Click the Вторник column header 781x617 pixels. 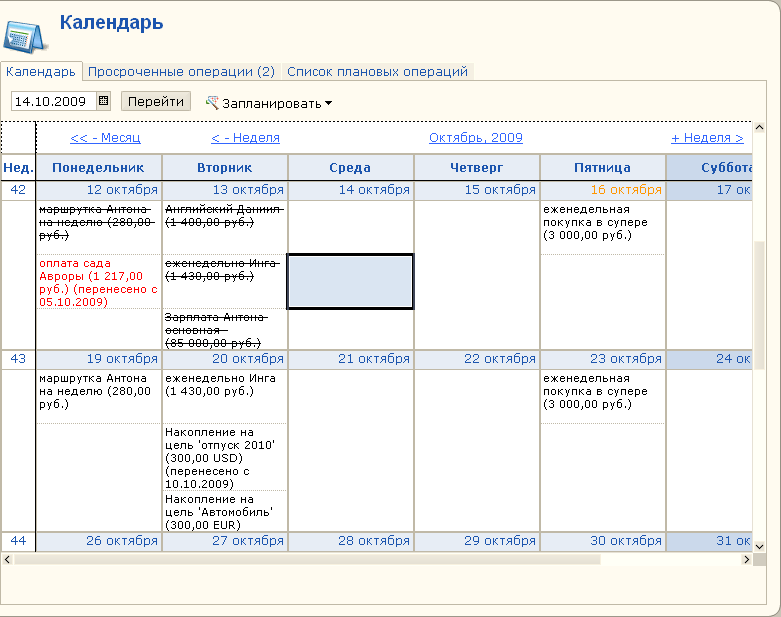[225, 168]
